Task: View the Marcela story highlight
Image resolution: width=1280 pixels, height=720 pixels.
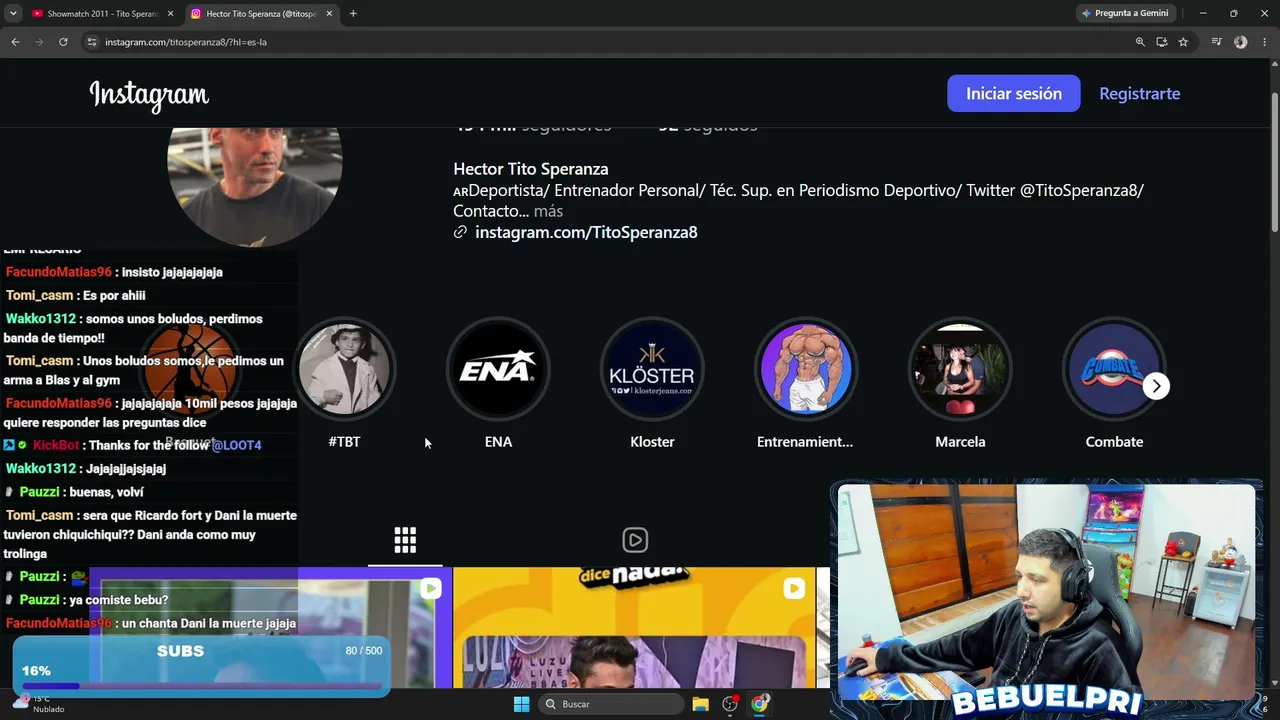Action: tap(960, 370)
